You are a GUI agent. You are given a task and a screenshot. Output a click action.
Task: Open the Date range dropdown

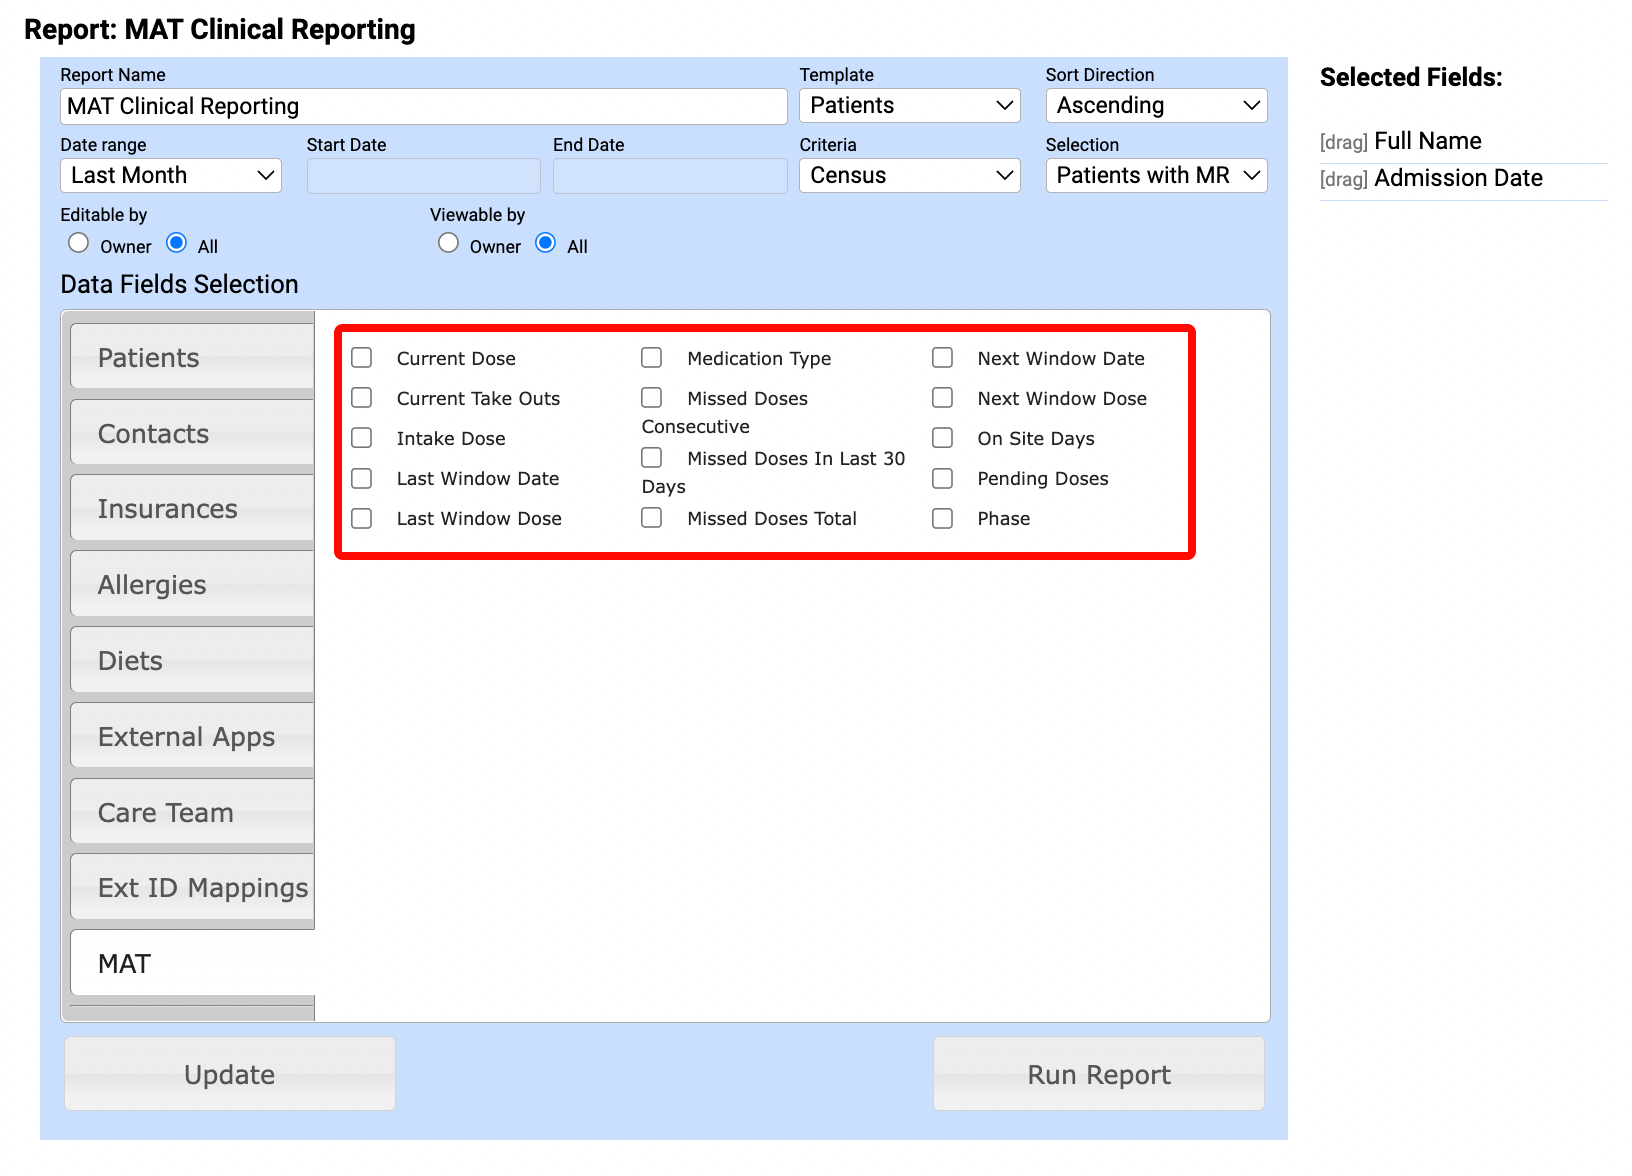point(170,175)
